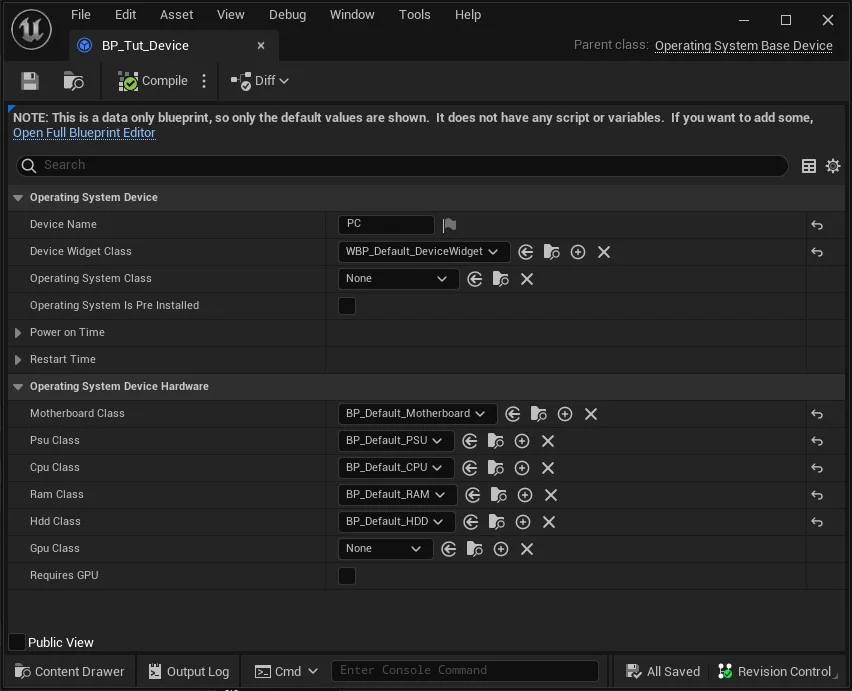The height and width of the screenshot is (691, 852).
Task: Reset Ram Class to default
Action: 817,495
